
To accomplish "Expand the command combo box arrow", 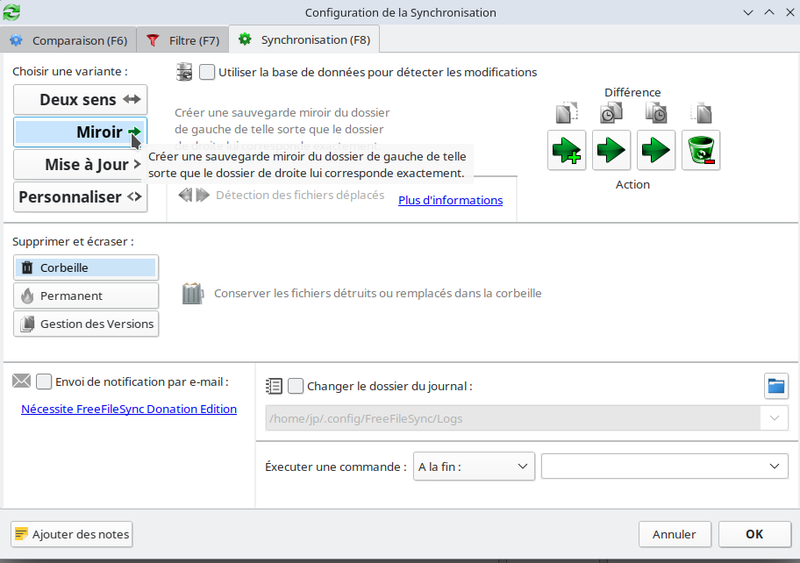I will click(774, 467).
